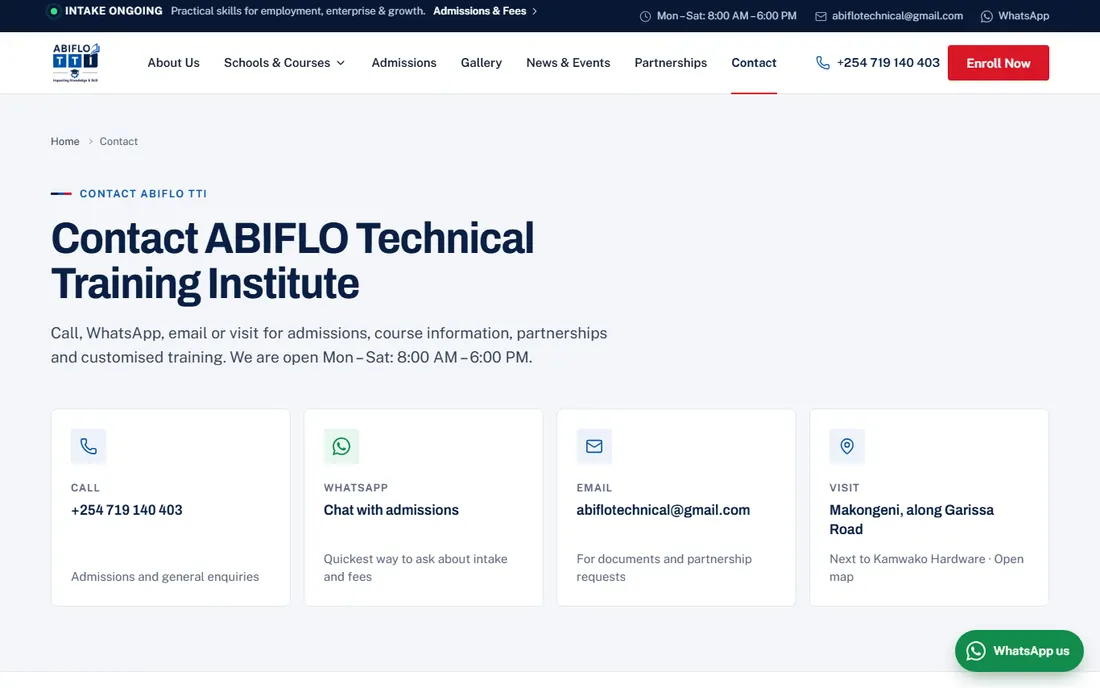The image size is (1100, 688).
Task: Click the ABIFLO TTI logo
Action: point(76,62)
